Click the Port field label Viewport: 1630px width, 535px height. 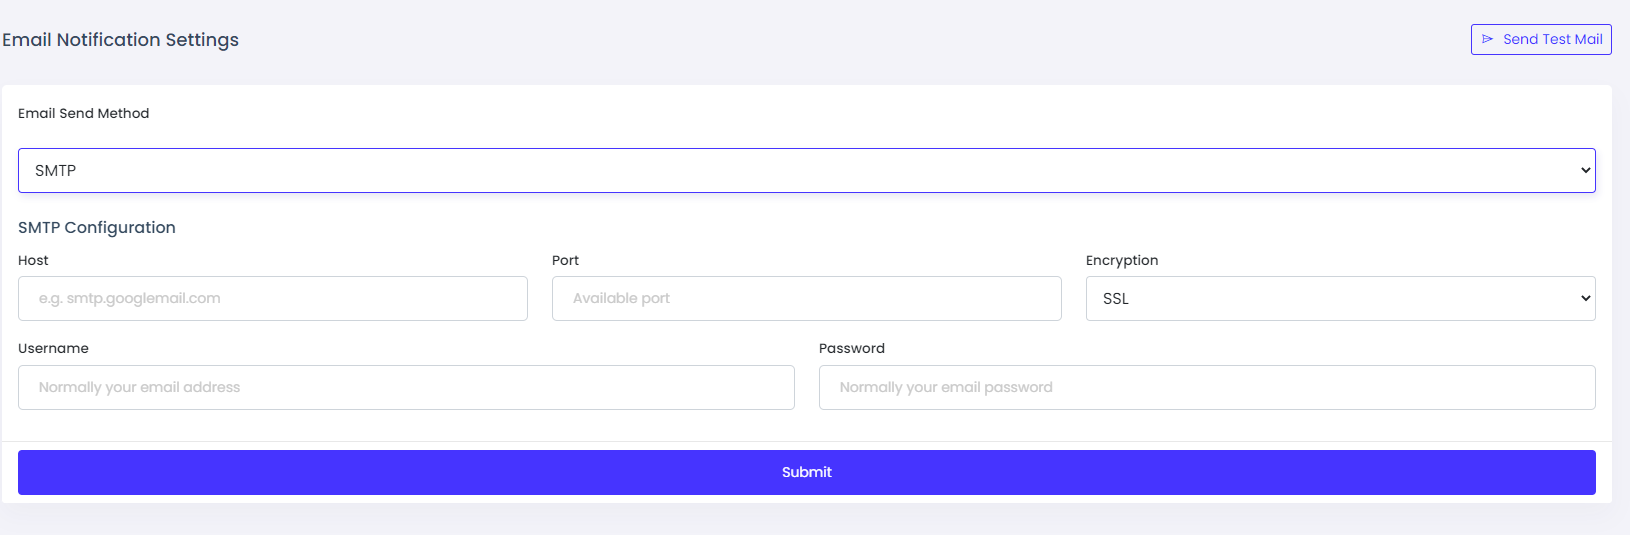pos(565,261)
